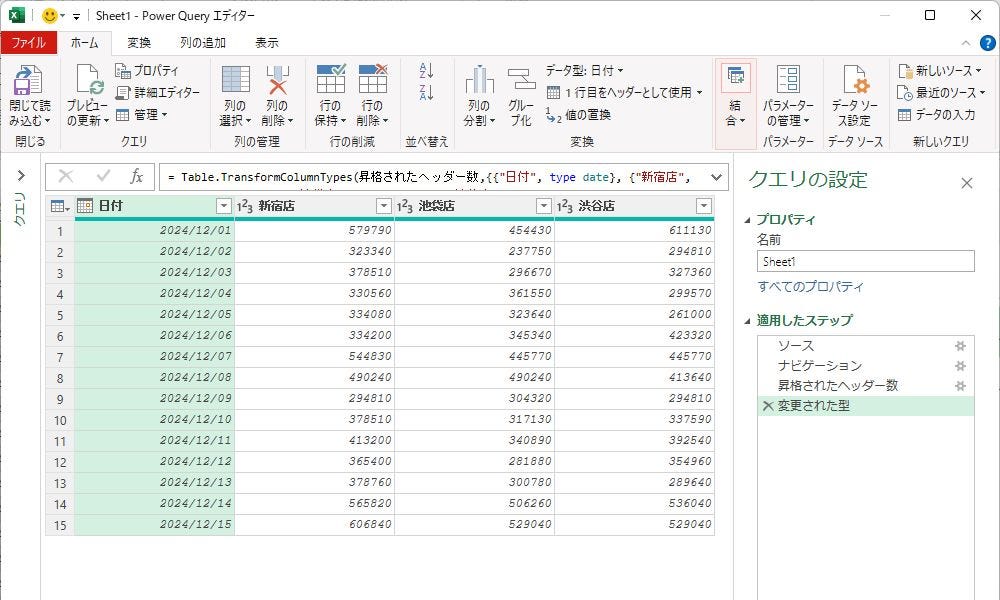1000x600 pixels.
Task: Open the データ型: 日付 dropdown
Action: tap(585, 71)
